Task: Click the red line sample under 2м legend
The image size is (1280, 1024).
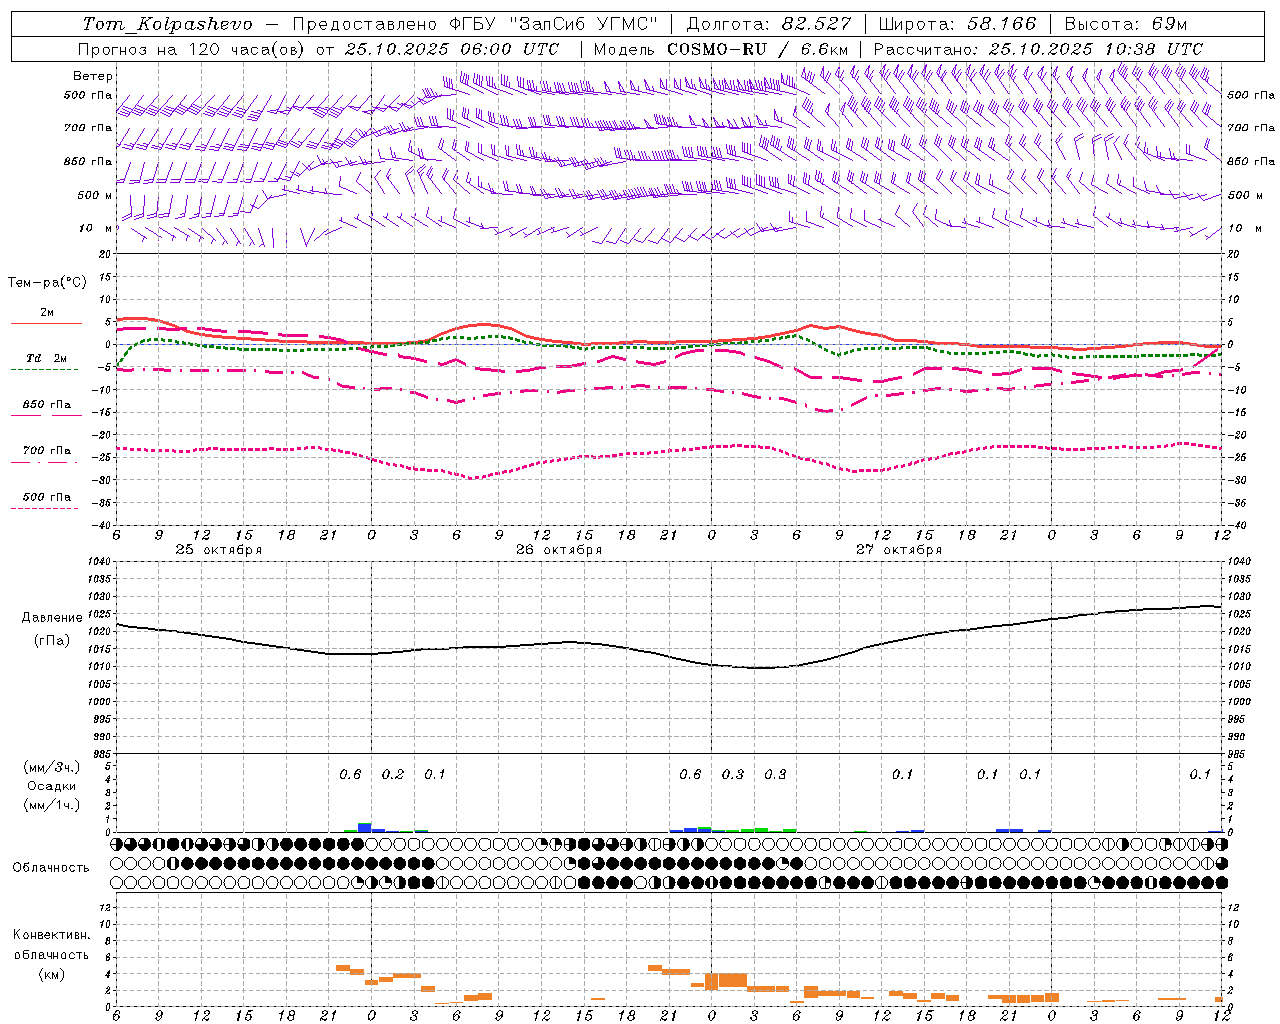Action: tap(46, 324)
